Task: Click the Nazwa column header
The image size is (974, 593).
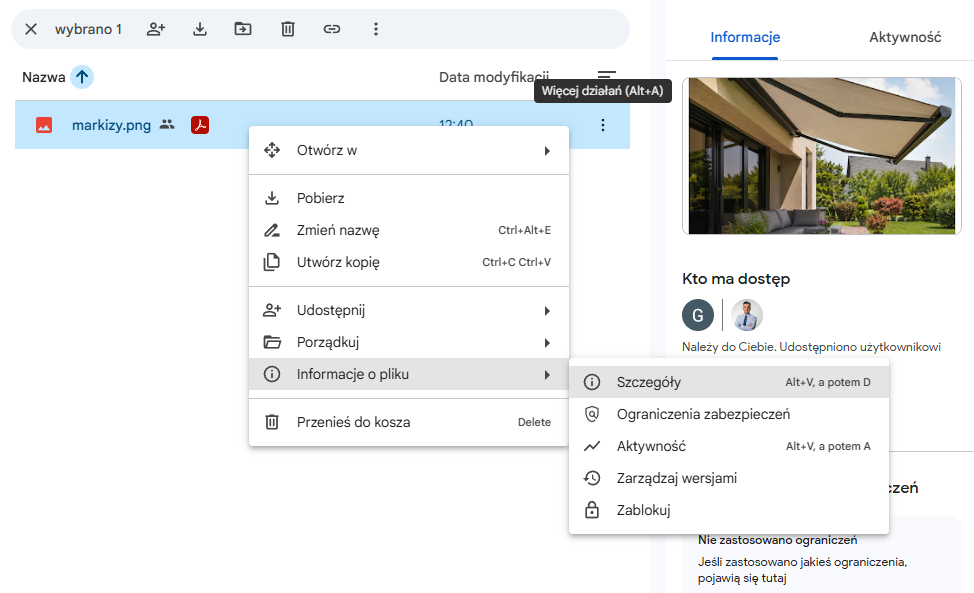Action: [43, 77]
